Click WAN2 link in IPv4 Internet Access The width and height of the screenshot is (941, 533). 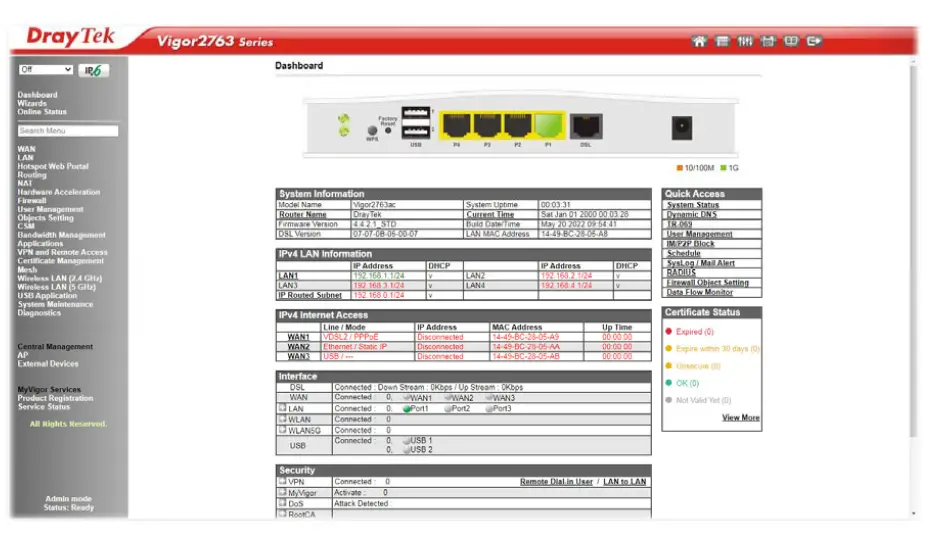[x=298, y=347]
